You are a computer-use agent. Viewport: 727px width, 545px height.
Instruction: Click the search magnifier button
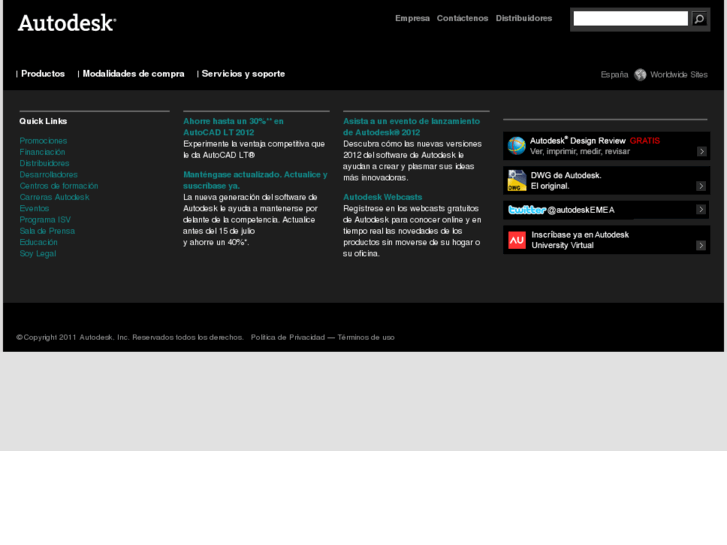click(x=699, y=19)
